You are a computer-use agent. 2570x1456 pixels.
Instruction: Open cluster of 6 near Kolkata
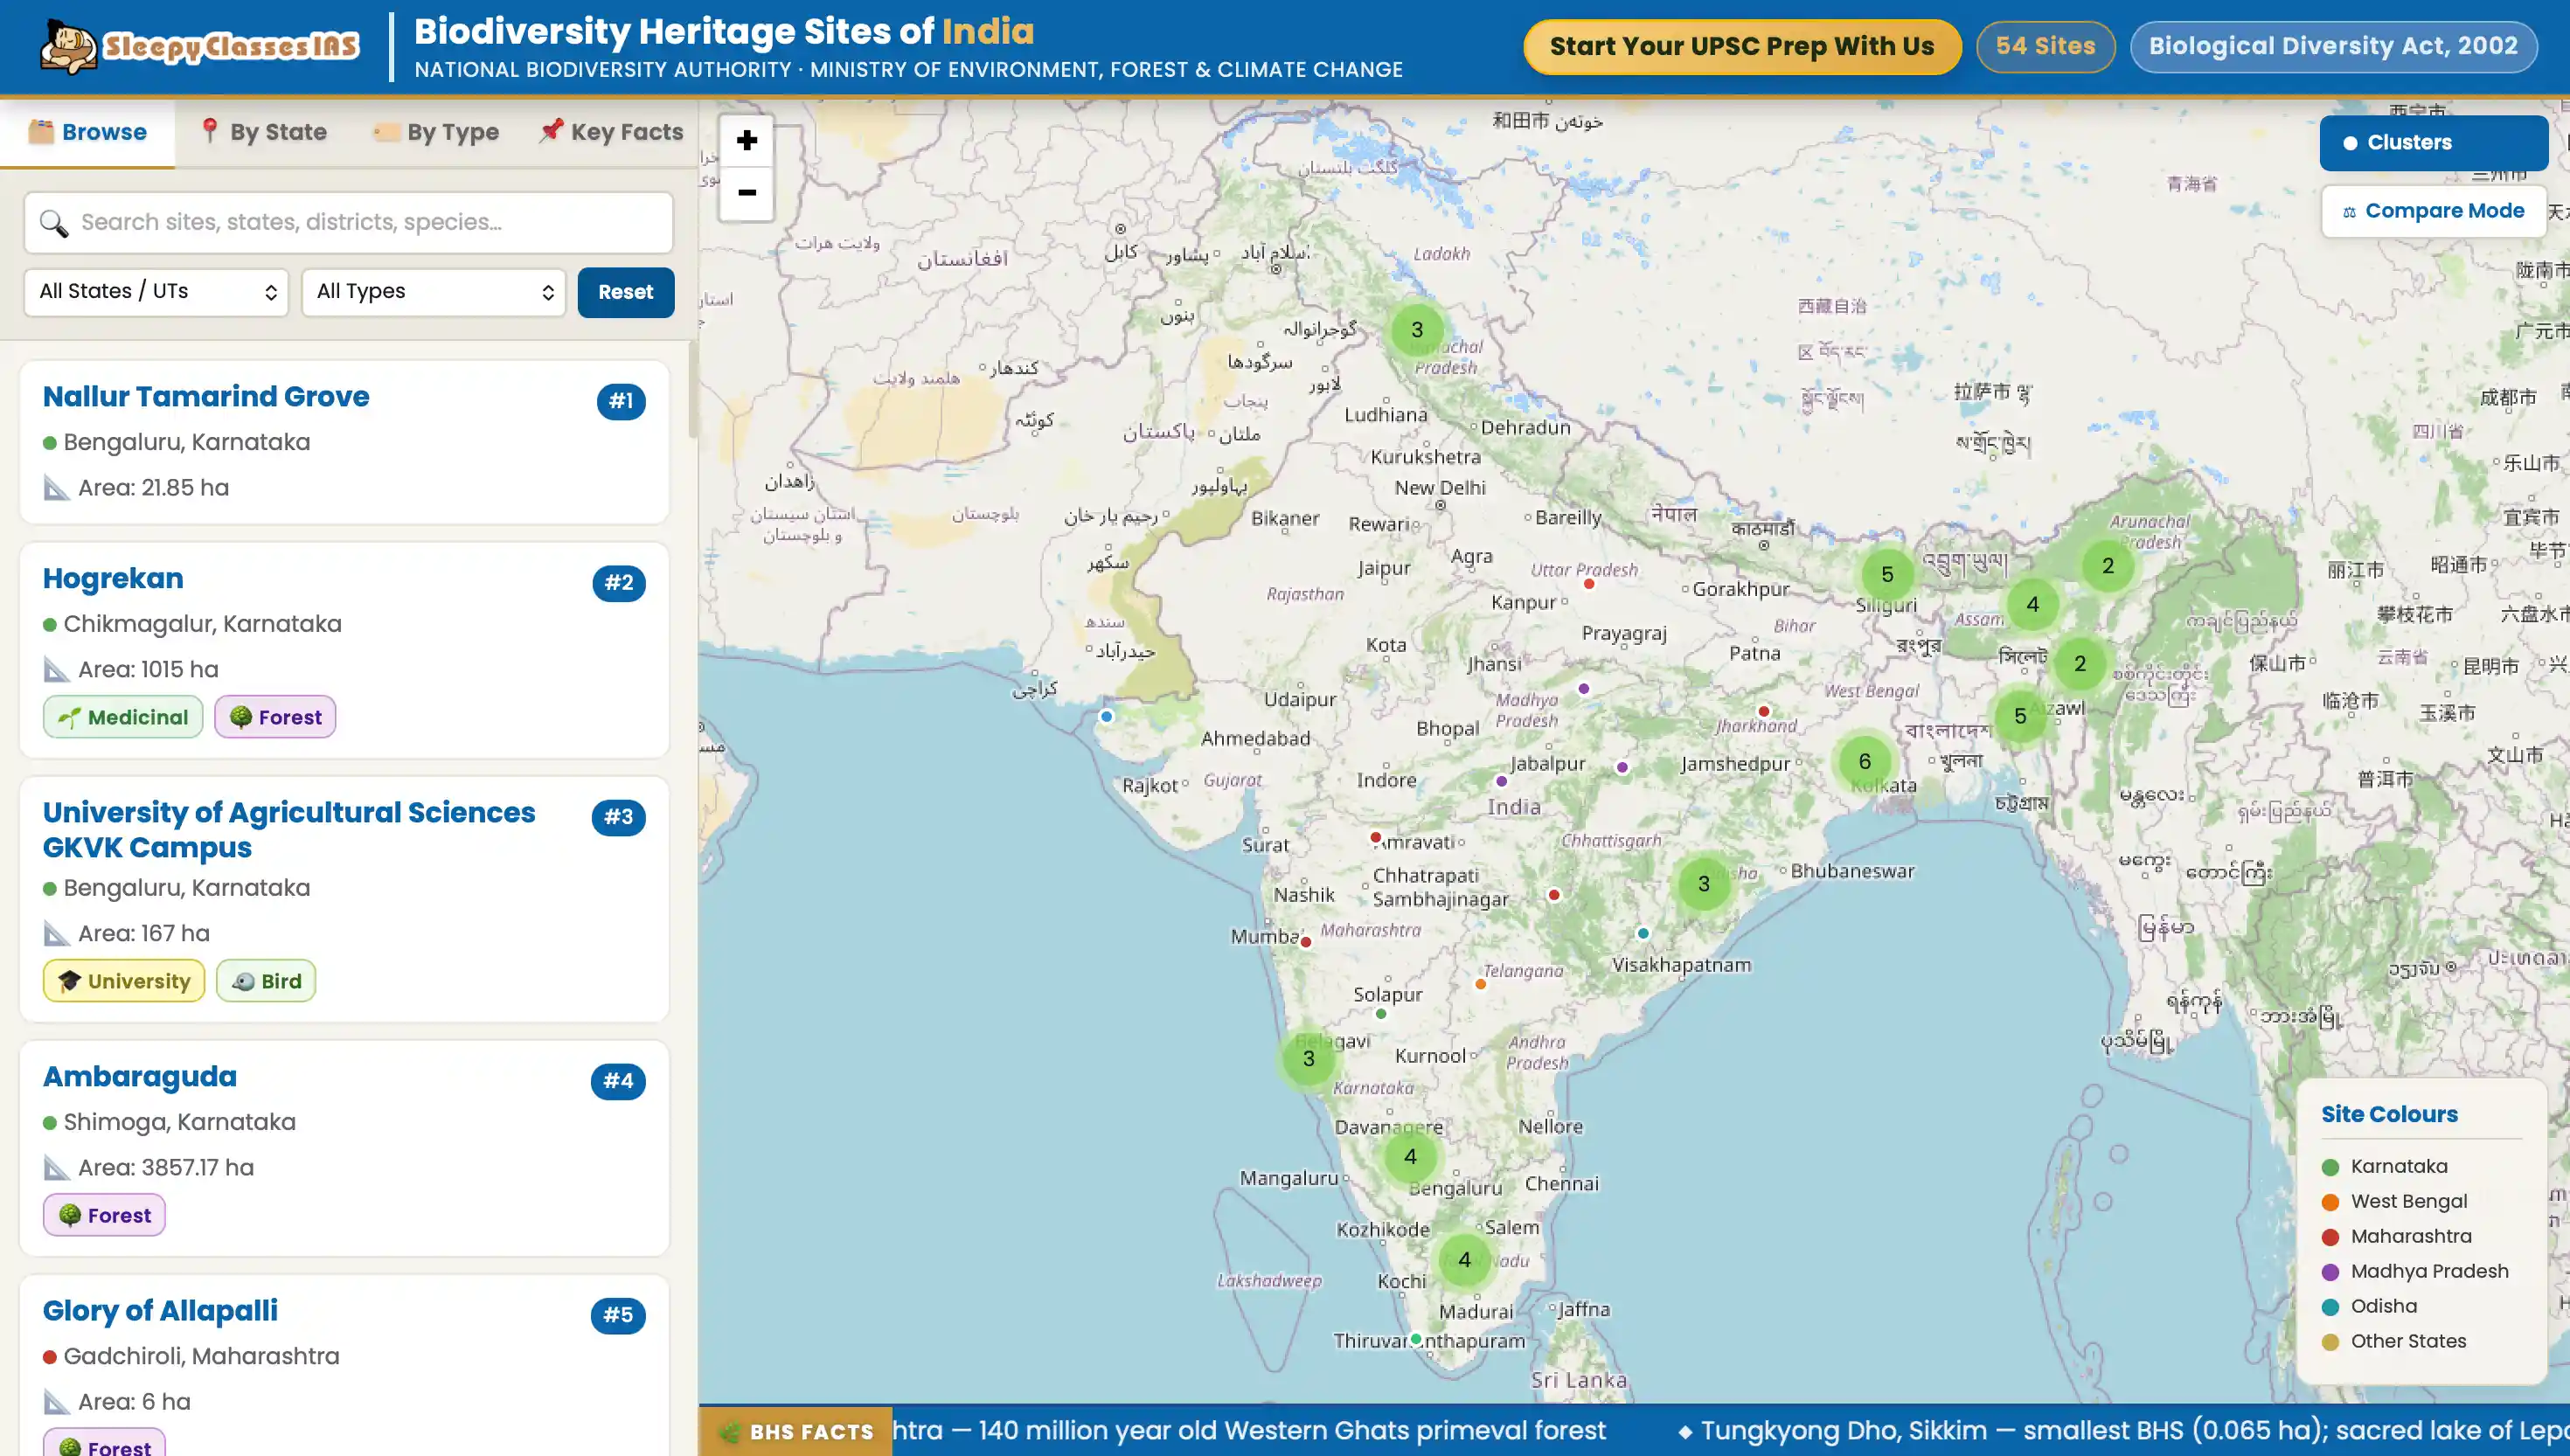pyautogui.click(x=1864, y=761)
